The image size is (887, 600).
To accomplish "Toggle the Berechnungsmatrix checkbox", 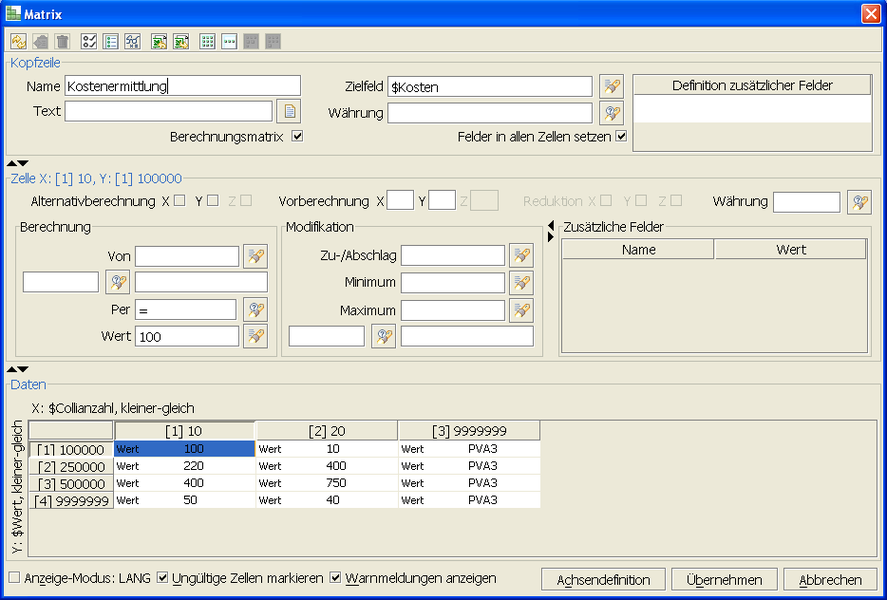I will point(297,136).
